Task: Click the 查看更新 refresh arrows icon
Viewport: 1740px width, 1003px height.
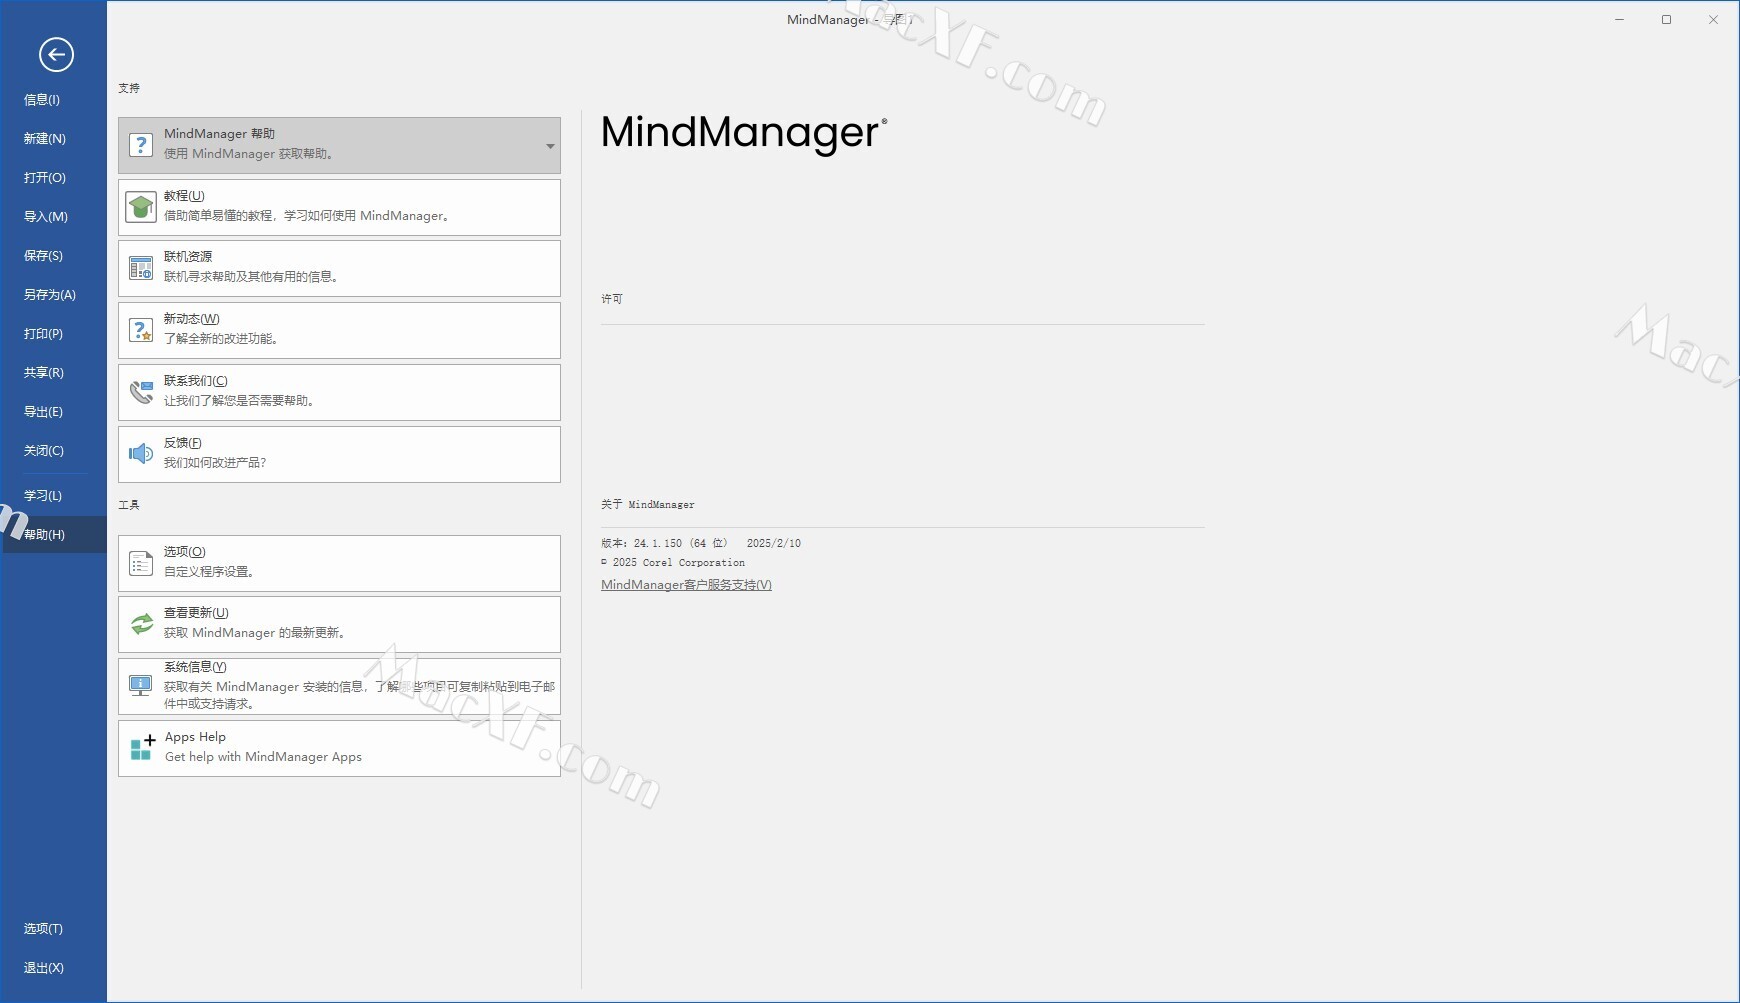Action: (141, 624)
